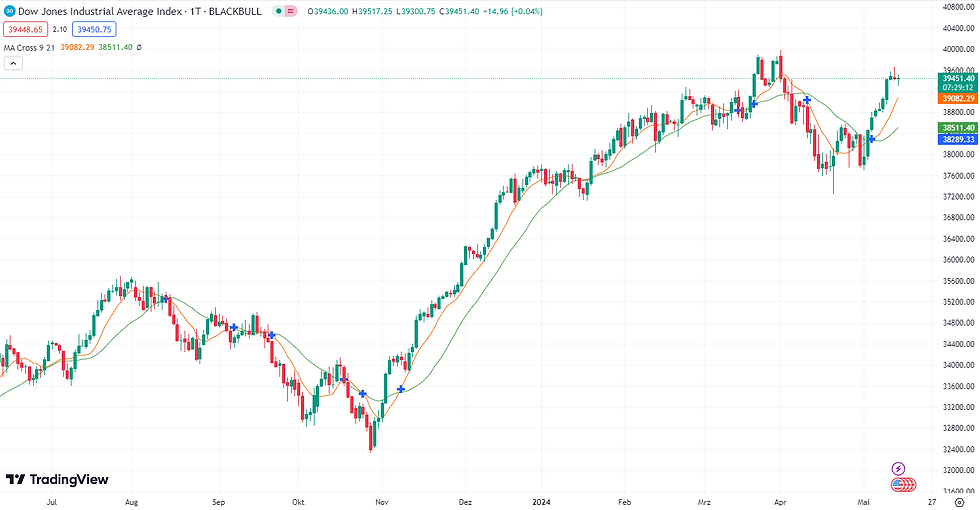This screenshot has width=980, height=510.
Task: Click the 34000.00 price axis label
Action: (958, 365)
